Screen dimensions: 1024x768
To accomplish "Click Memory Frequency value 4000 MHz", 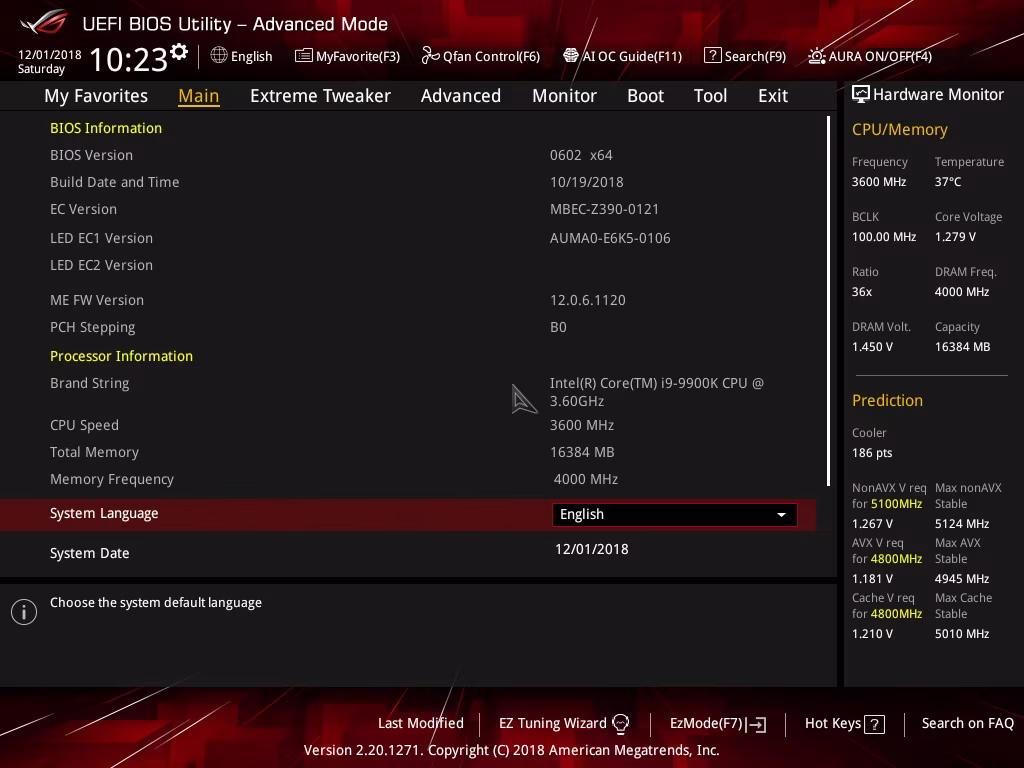I will pos(585,479).
